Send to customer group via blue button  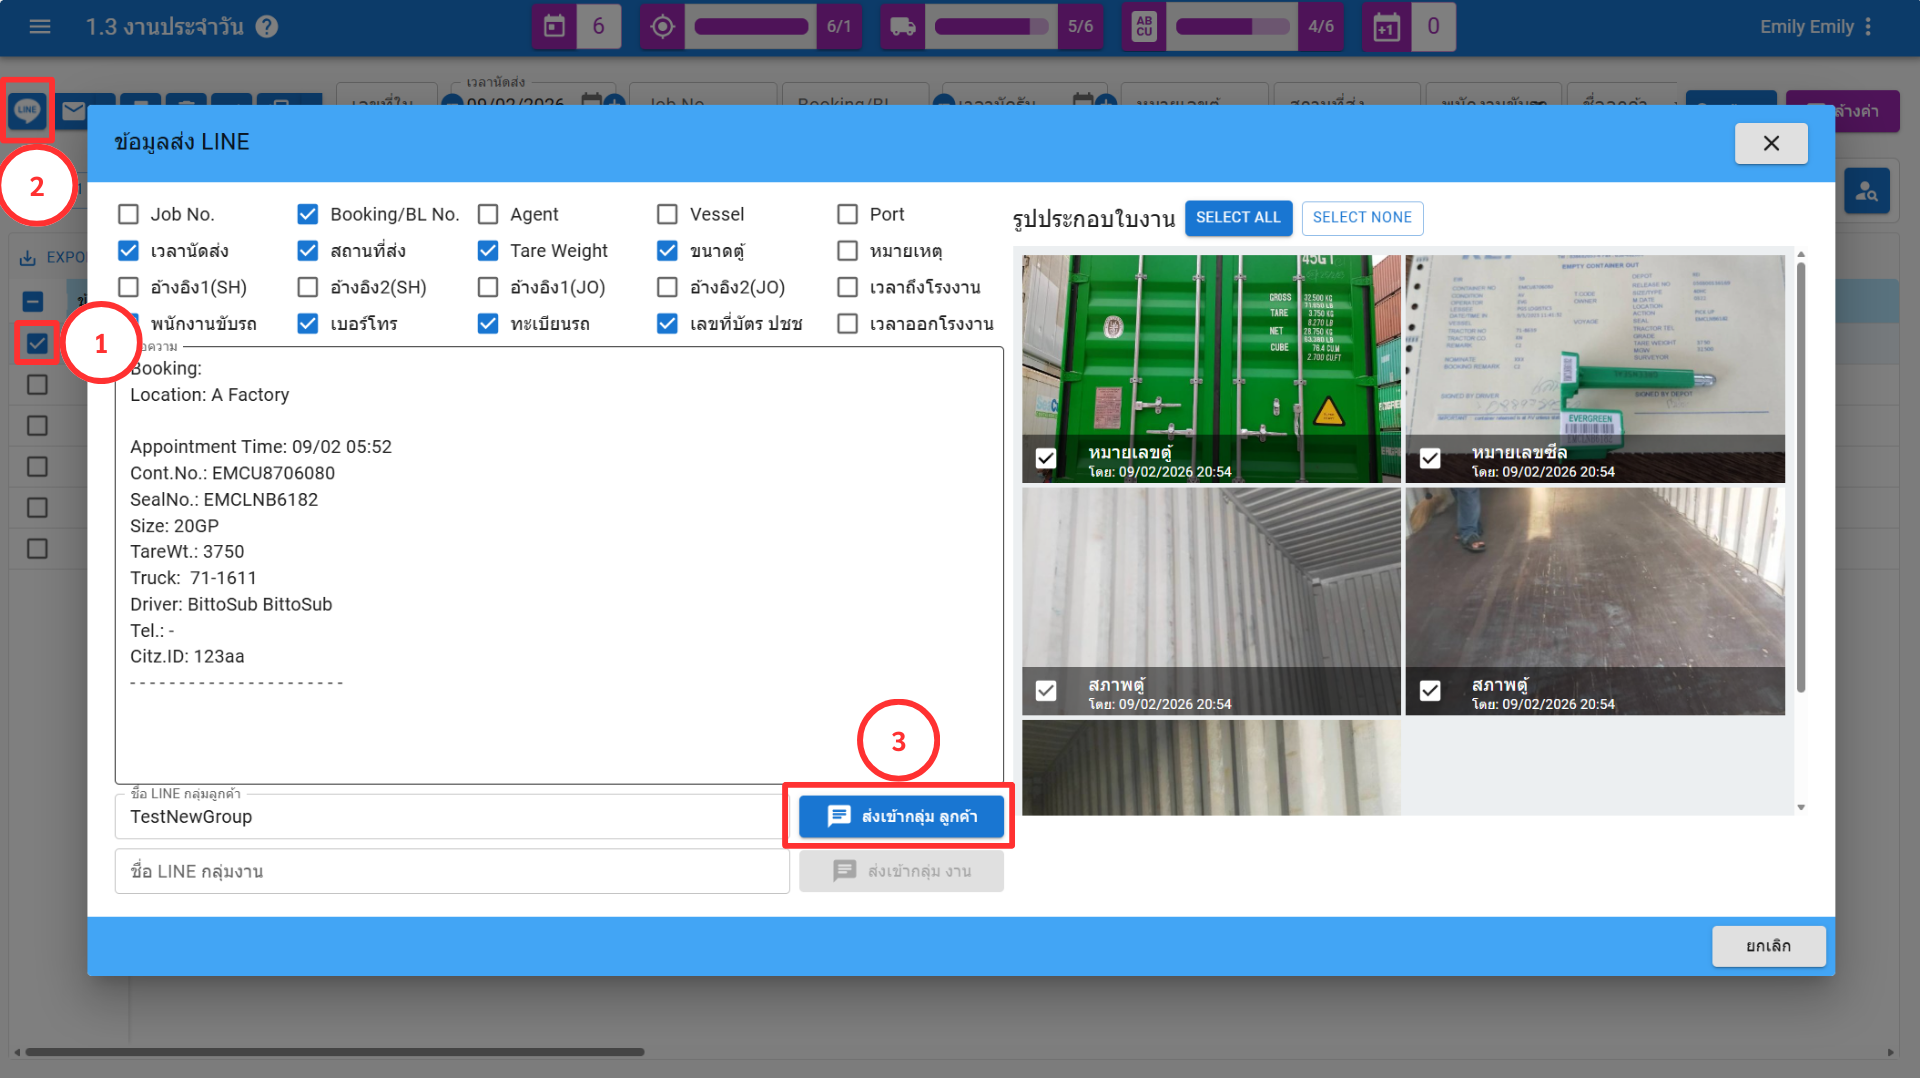point(901,816)
